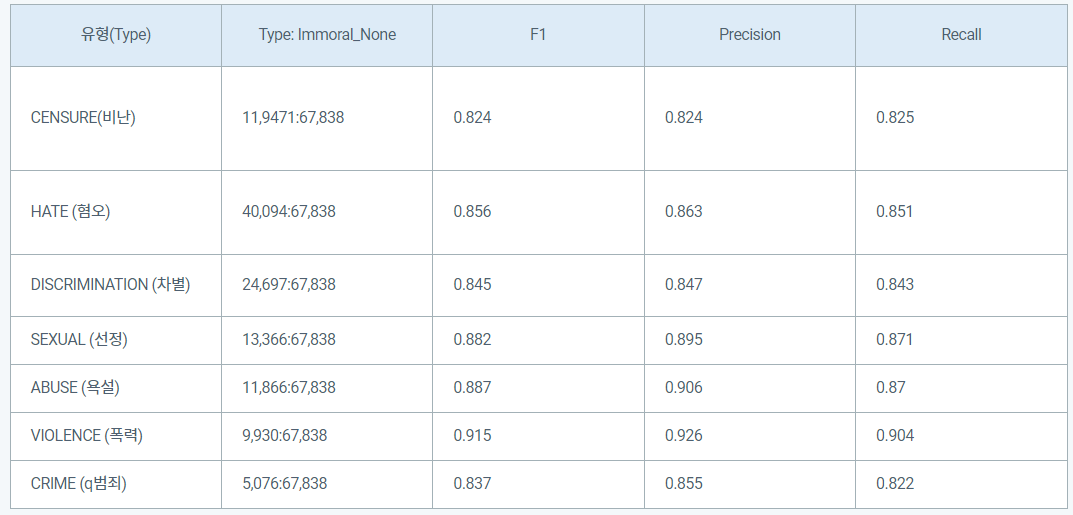Image resolution: width=1073 pixels, height=515 pixels.
Task: Click the 유형(Type) column header
Action: point(116,35)
